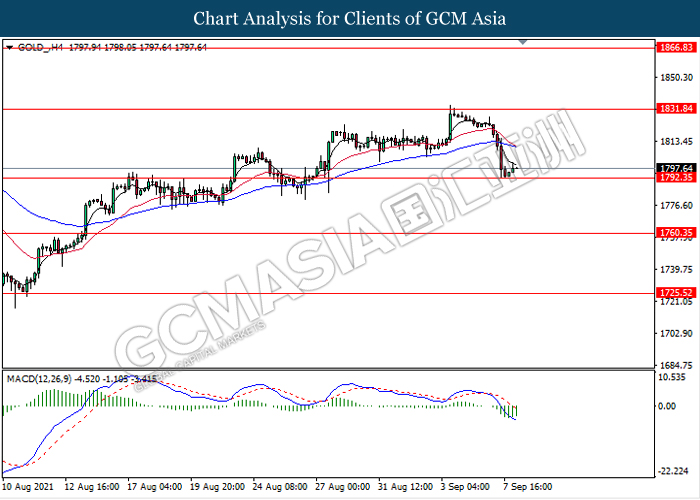Image resolution: width=700 pixels, height=500 pixels.
Task: Click the 1831.84 red price label
Action: (677, 108)
